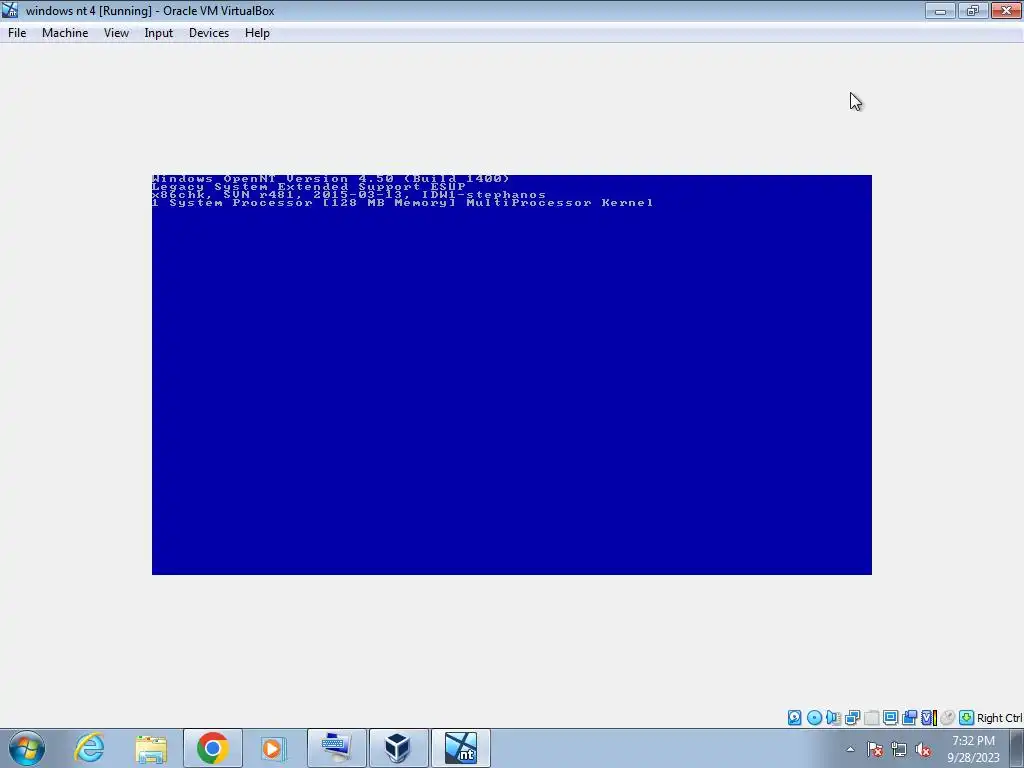The width and height of the screenshot is (1024, 768).
Task: Click the Show desktop strip
Action: 1017,748
